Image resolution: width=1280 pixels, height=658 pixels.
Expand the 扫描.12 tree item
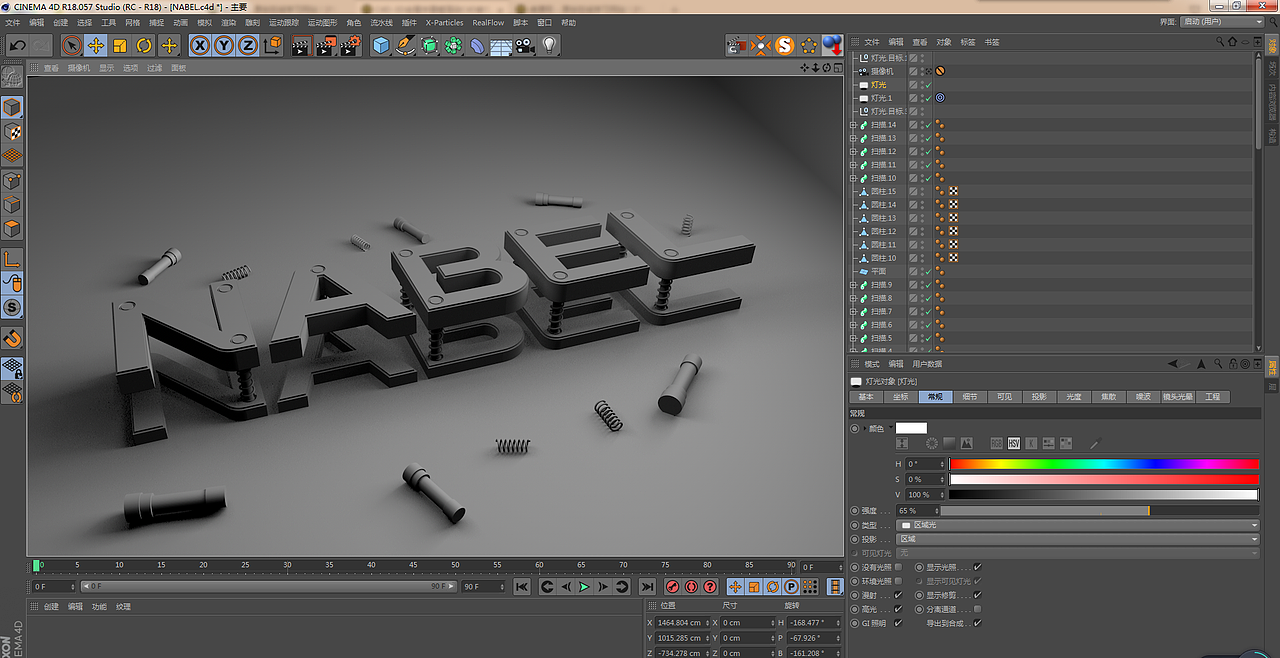853,152
